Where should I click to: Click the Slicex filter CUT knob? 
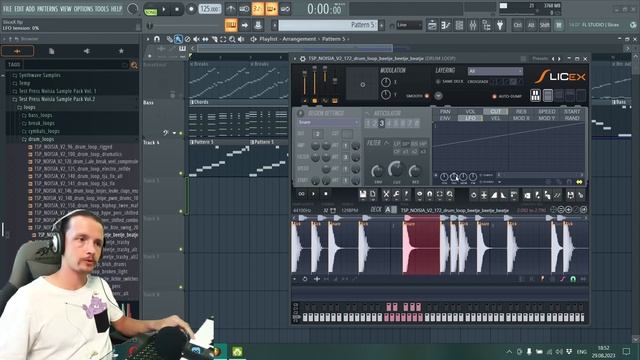tap(396, 169)
